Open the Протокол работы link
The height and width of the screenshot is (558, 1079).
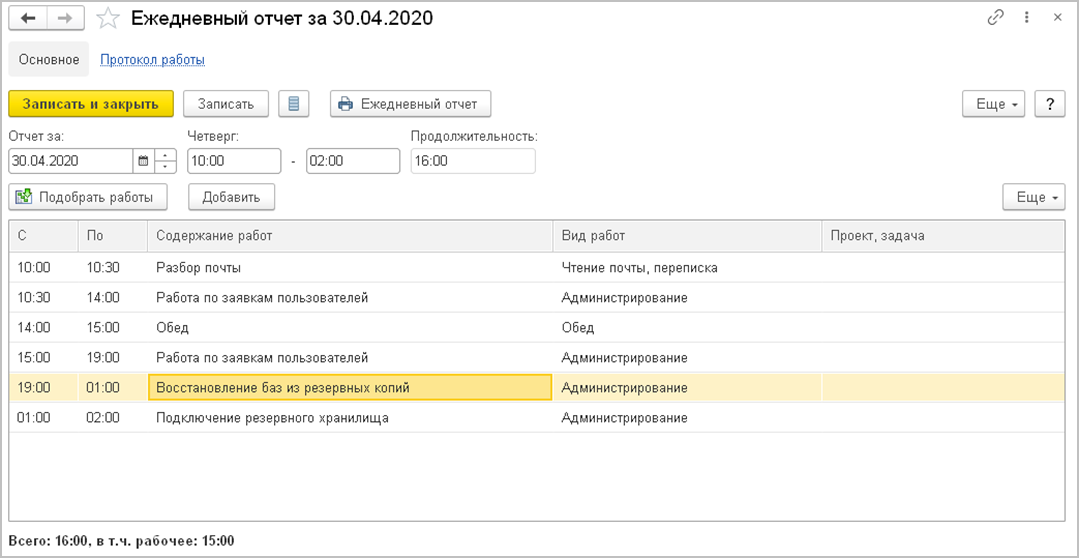pos(152,60)
